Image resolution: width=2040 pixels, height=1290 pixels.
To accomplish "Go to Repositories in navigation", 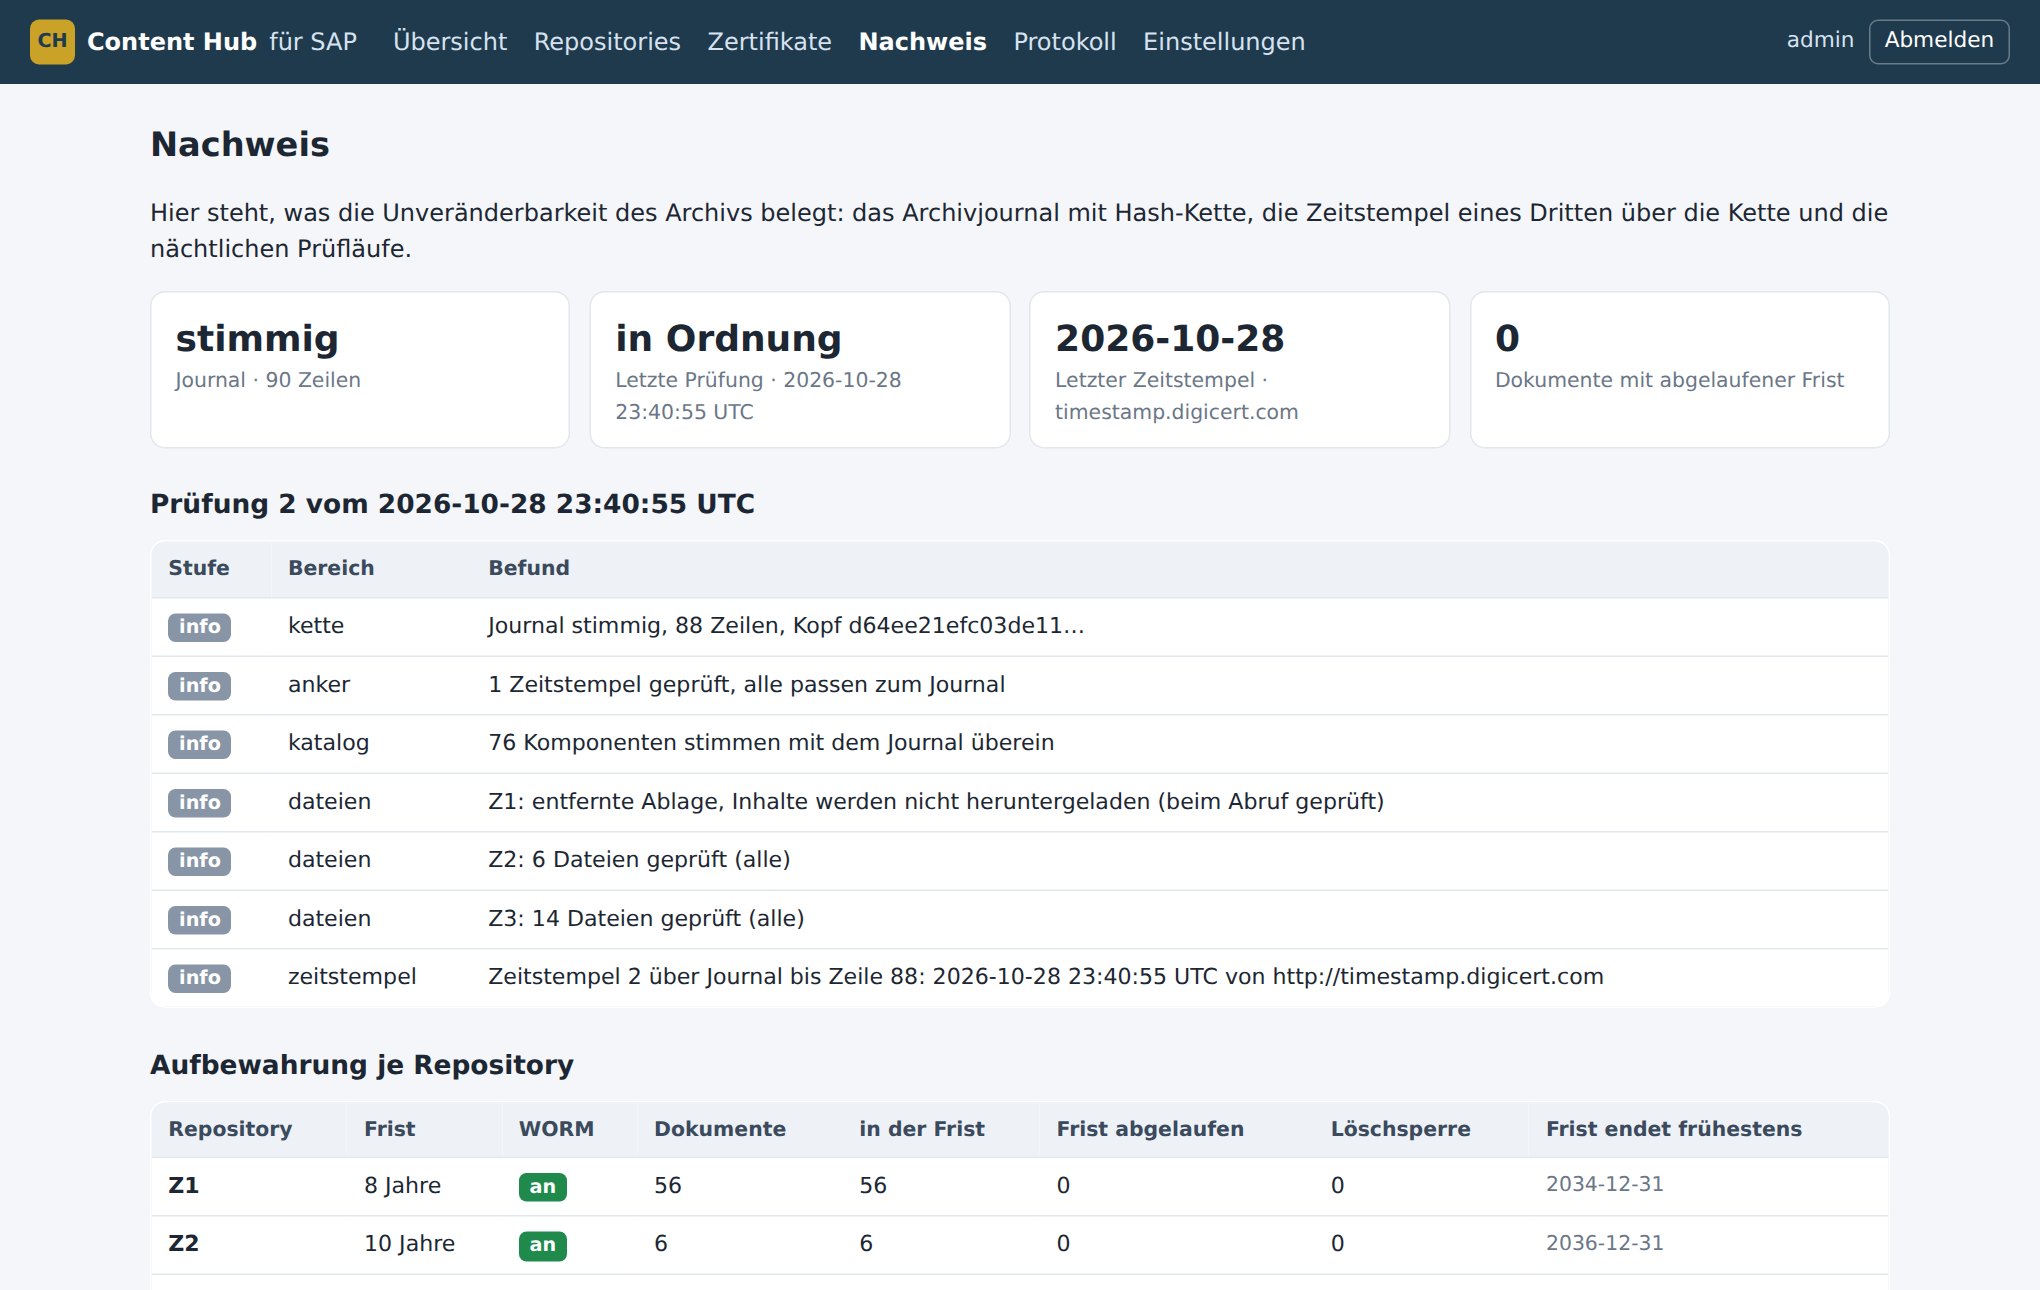I will (607, 41).
